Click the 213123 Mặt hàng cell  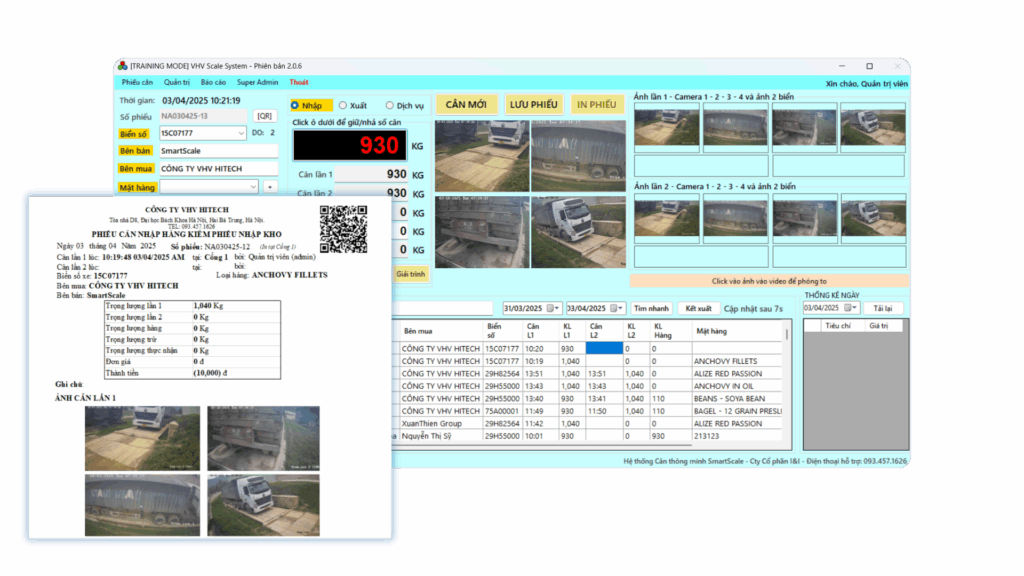738,436
